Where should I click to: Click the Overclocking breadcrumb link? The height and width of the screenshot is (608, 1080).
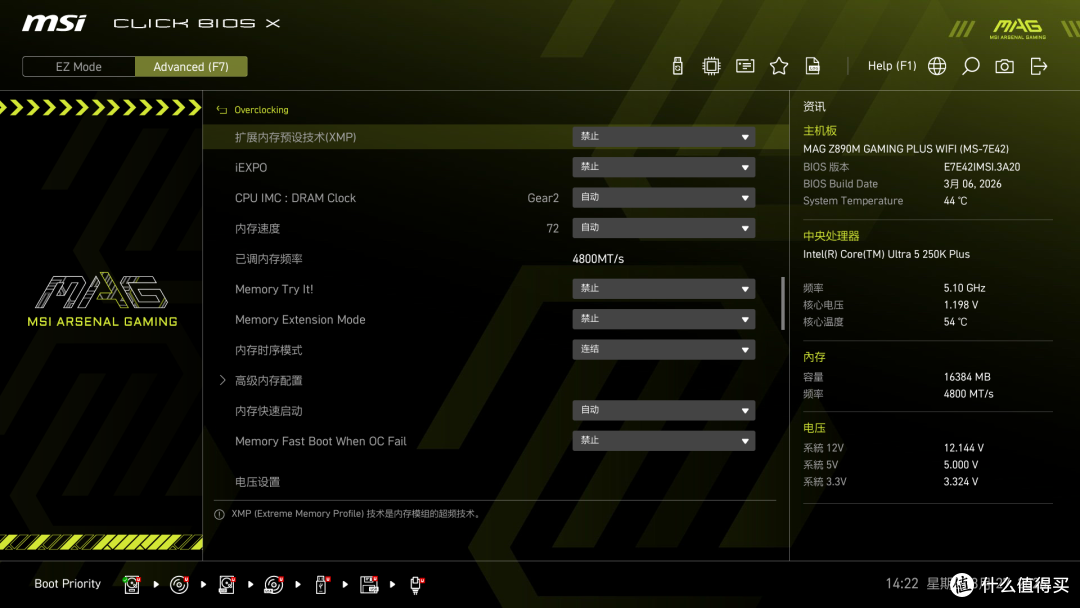point(261,109)
